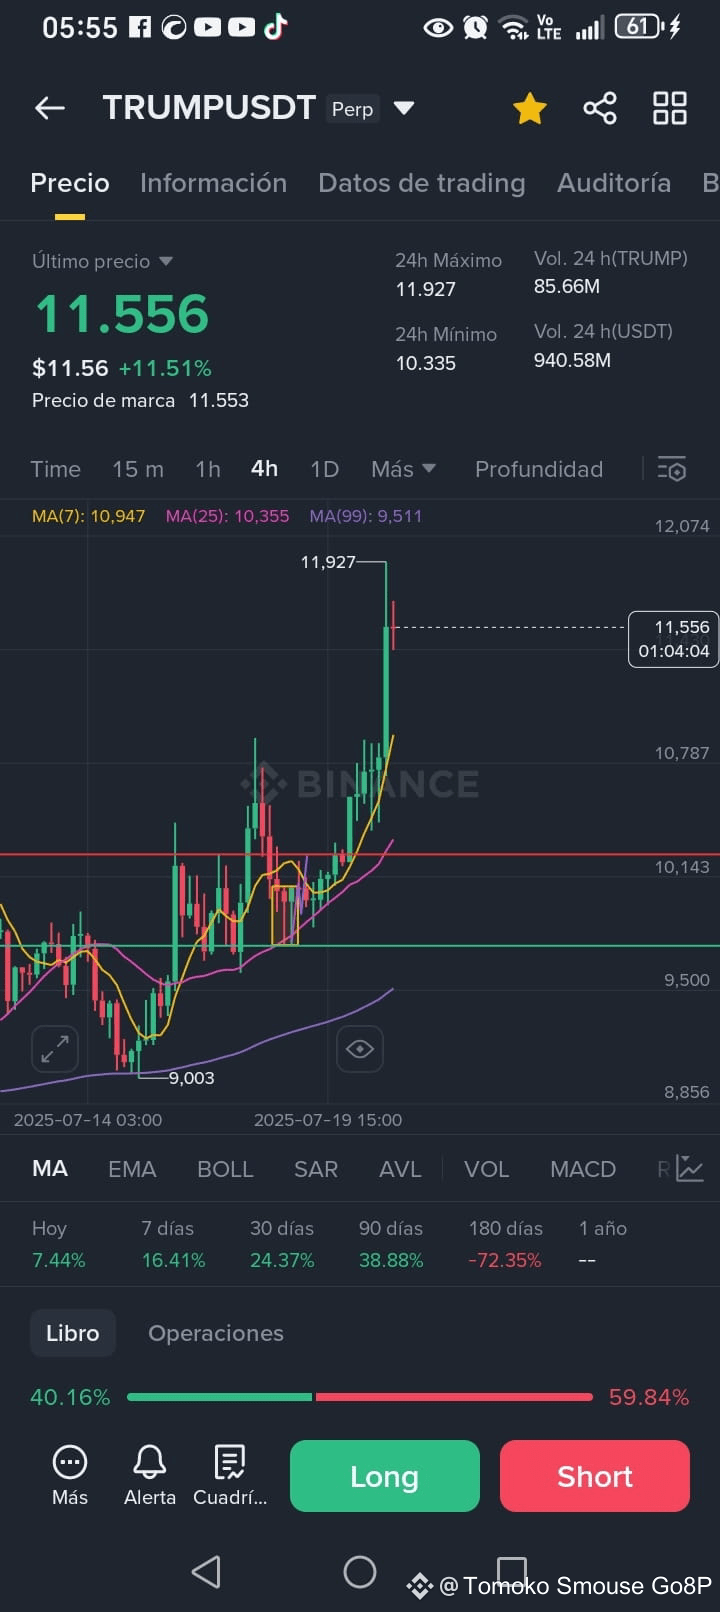Select the 15 m interval
720x1612 pixels.
pyautogui.click(x=138, y=469)
